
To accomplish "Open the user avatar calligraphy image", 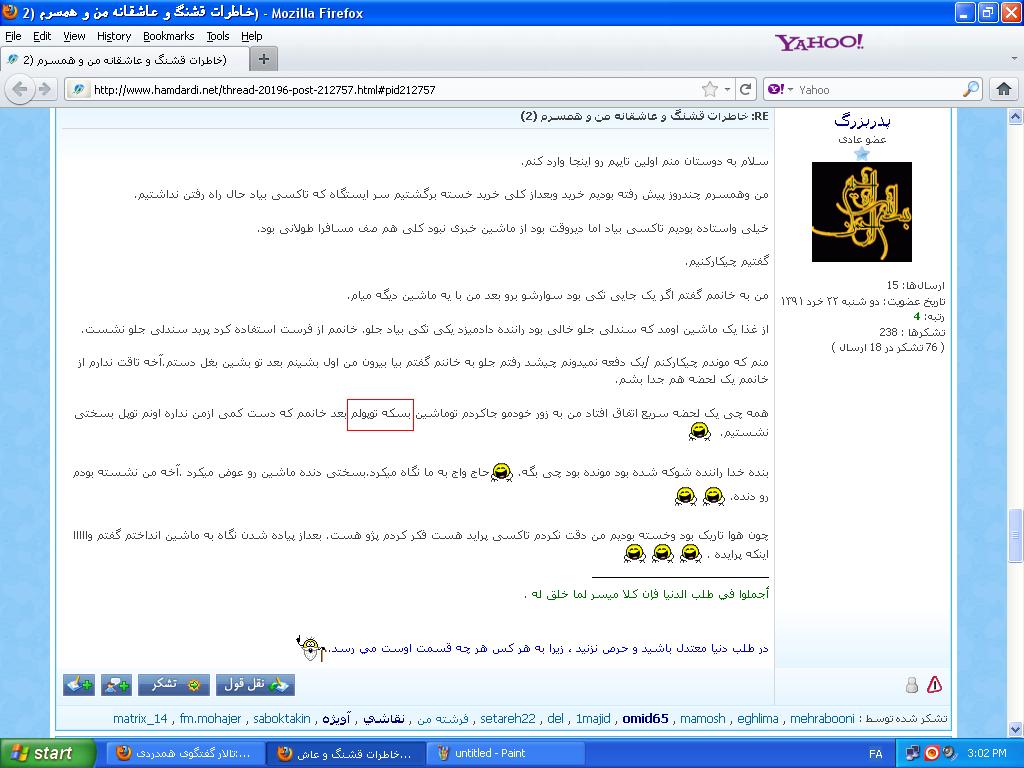I will (x=861, y=212).
